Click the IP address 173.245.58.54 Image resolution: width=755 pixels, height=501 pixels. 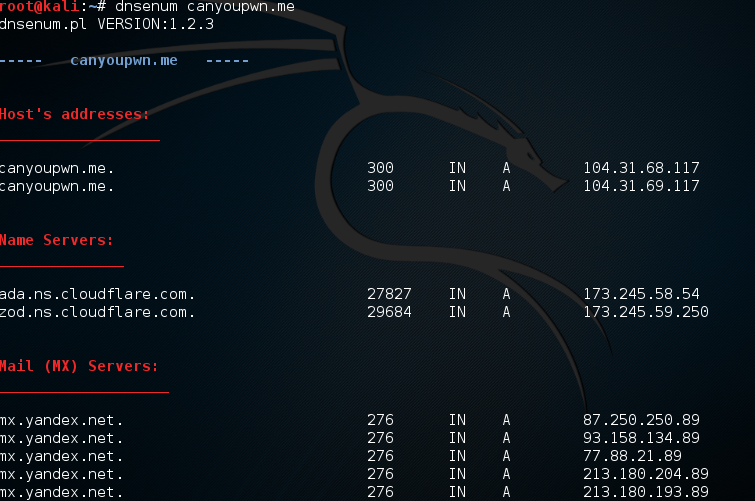(x=641, y=294)
